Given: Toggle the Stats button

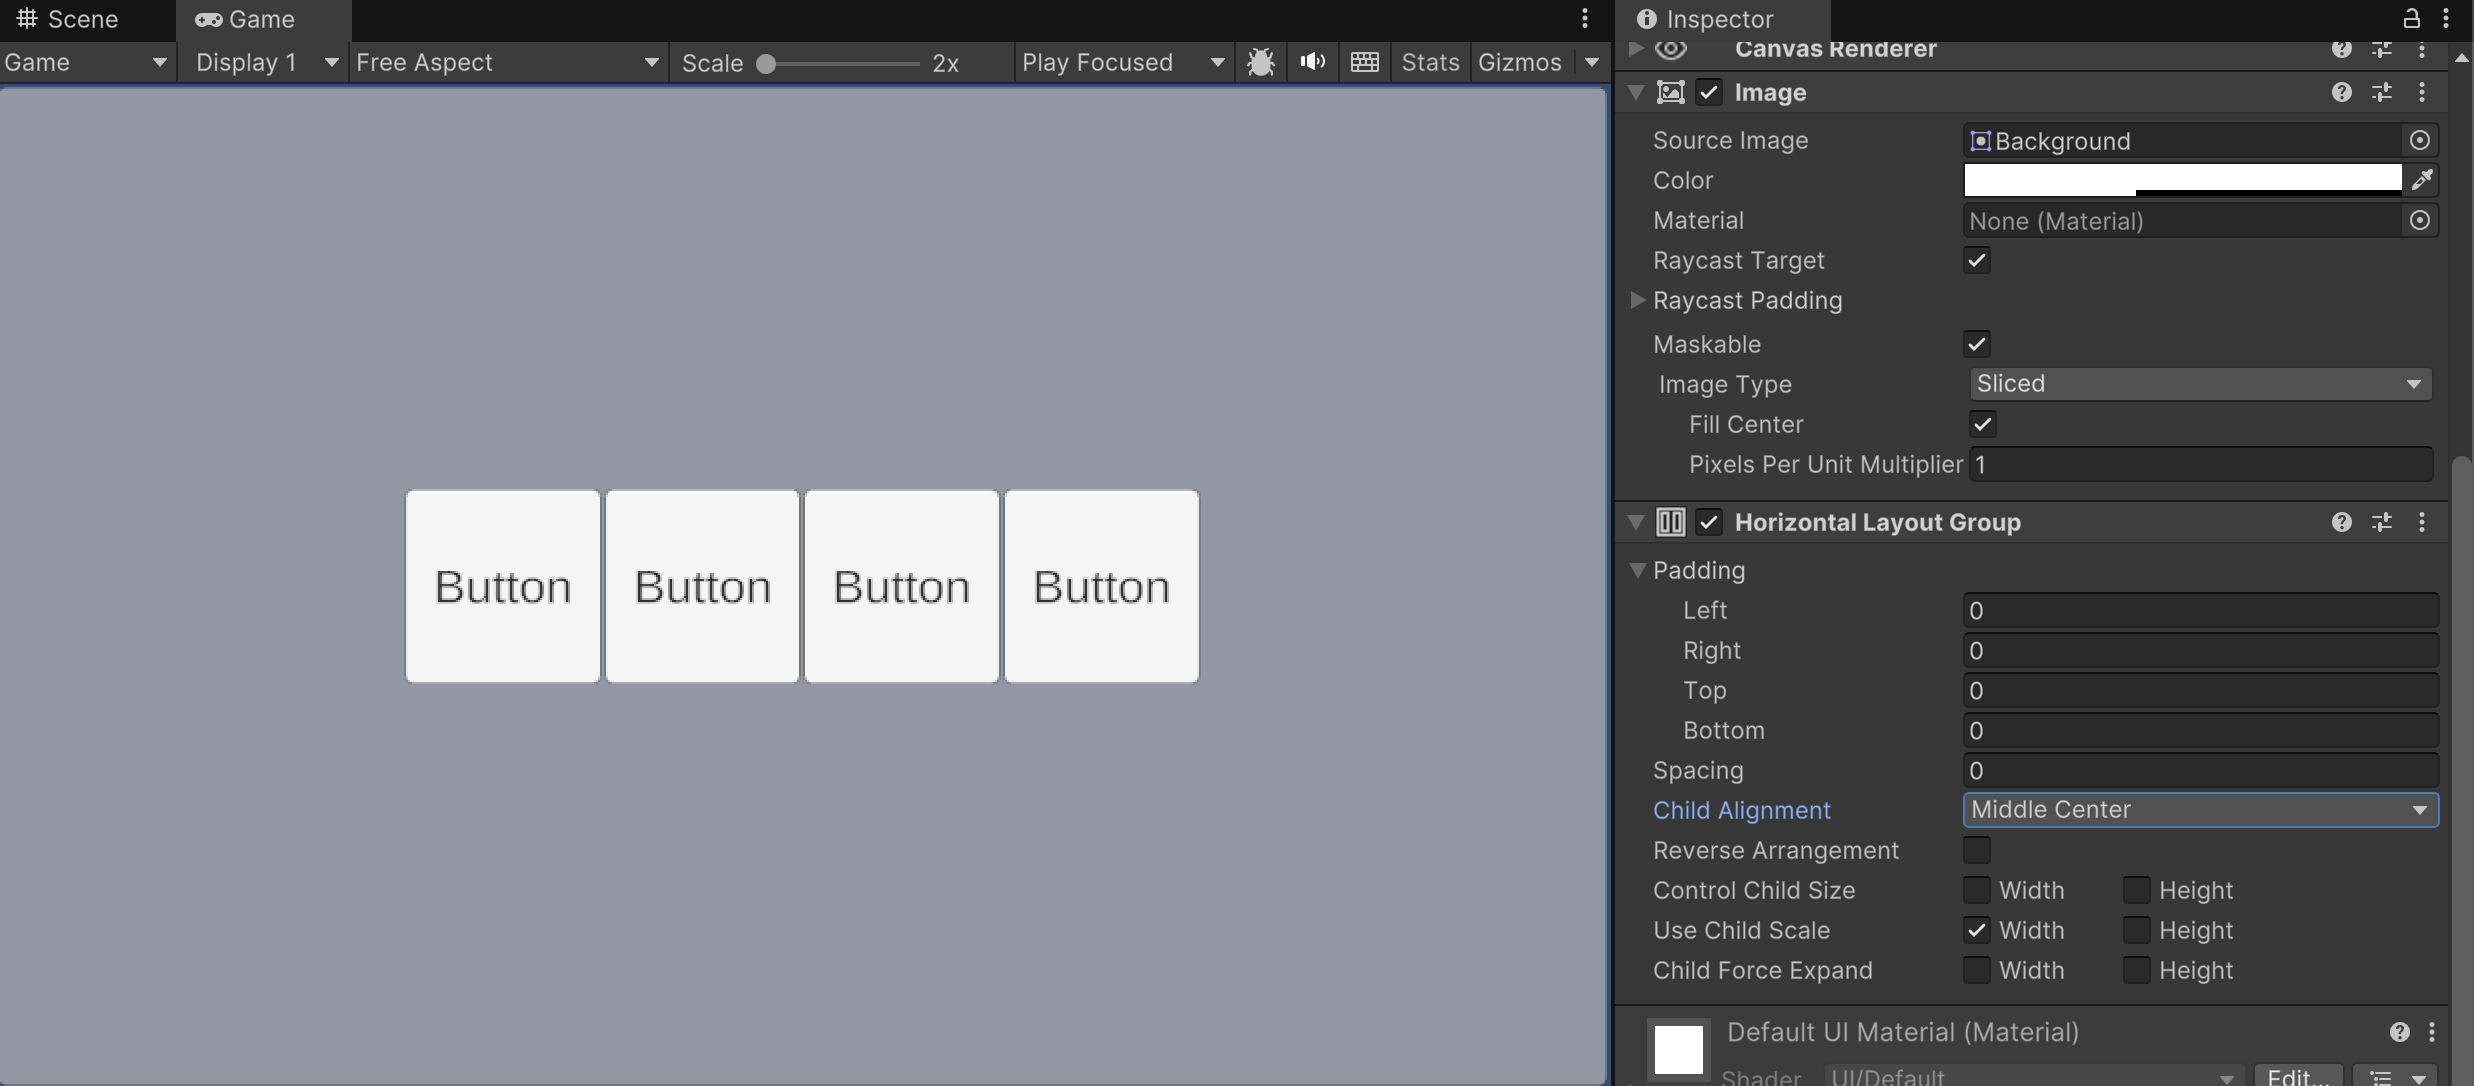Looking at the screenshot, I should [1430, 62].
